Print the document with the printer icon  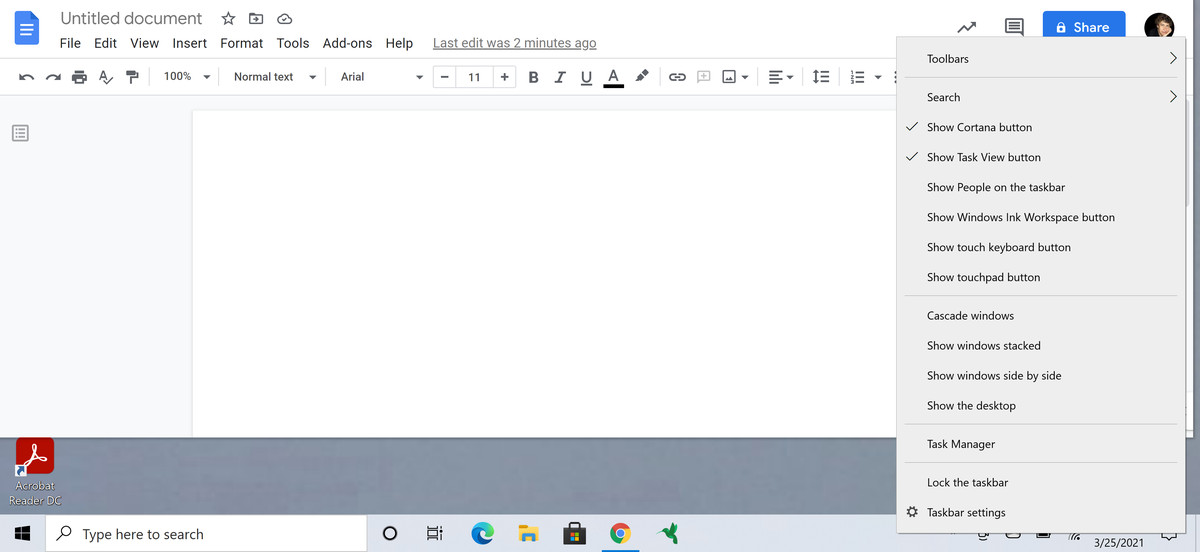(79, 77)
